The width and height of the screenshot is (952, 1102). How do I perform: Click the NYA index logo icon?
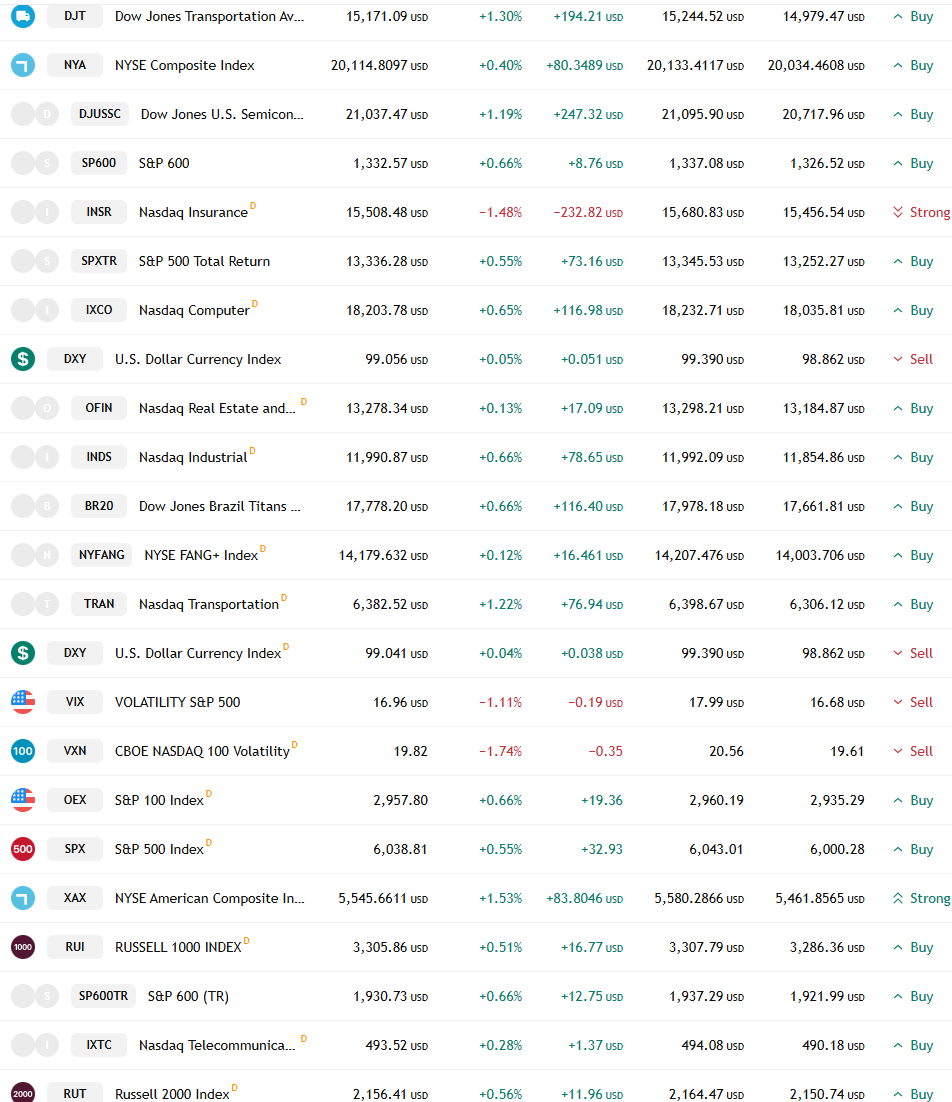(23, 65)
